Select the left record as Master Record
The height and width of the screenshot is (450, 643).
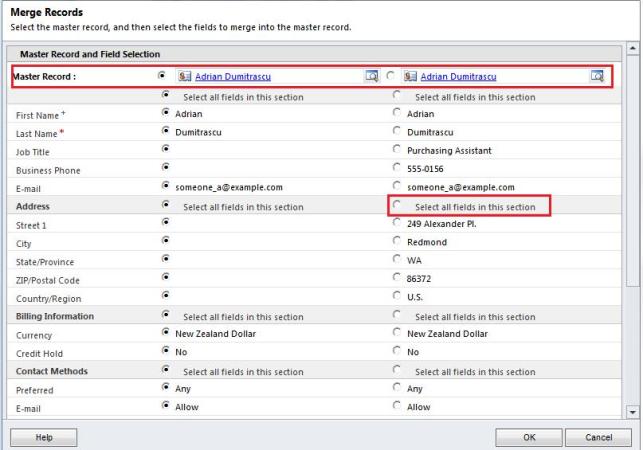pos(162,75)
